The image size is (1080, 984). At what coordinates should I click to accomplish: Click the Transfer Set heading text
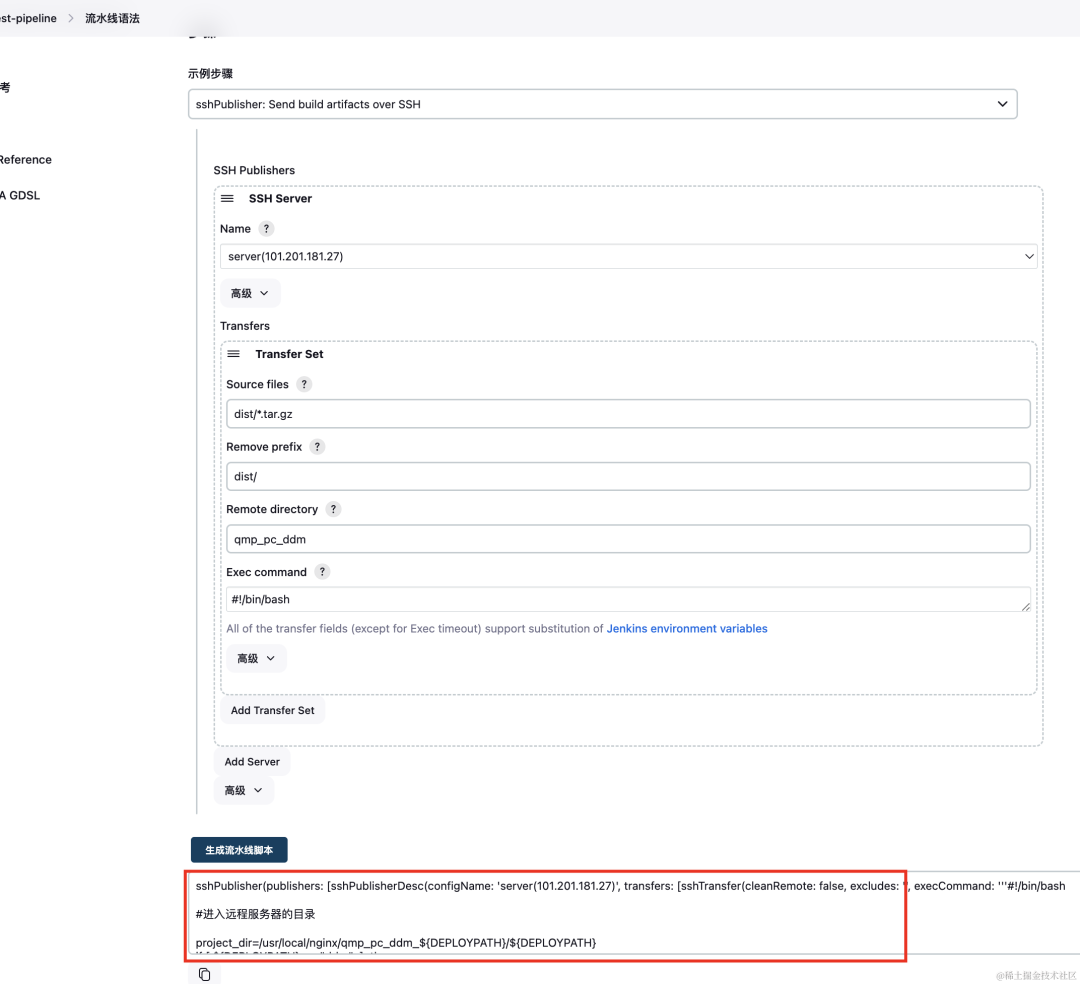click(x=289, y=354)
